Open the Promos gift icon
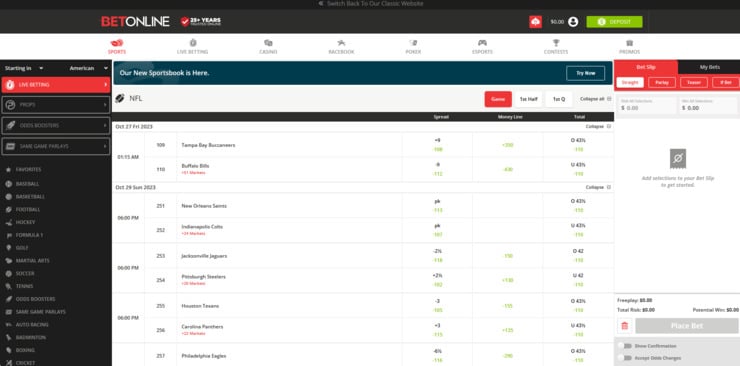The height and width of the screenshot is (366, 740). pyautogui.click(x=629, y=43)
